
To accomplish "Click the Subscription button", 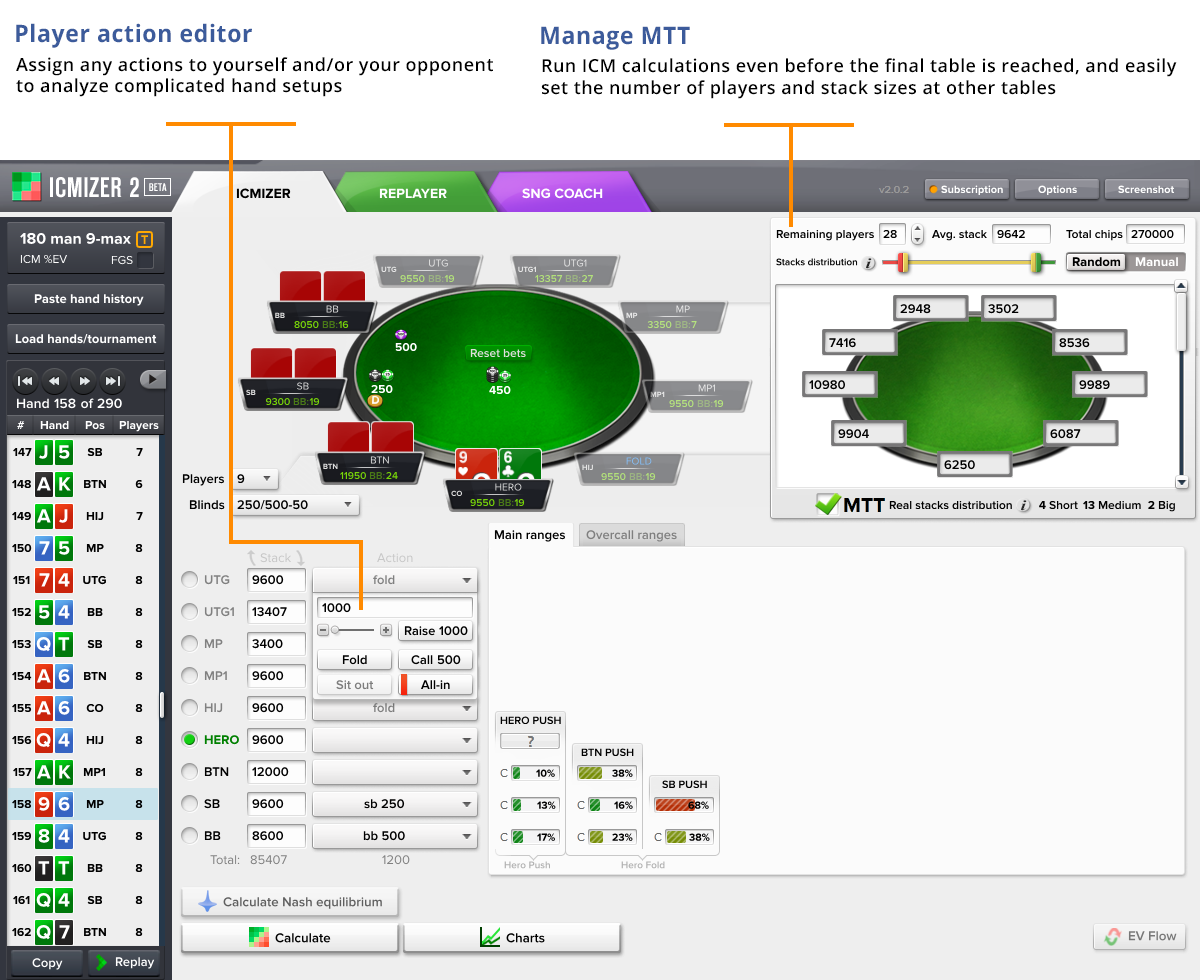I will pos(965,189).
